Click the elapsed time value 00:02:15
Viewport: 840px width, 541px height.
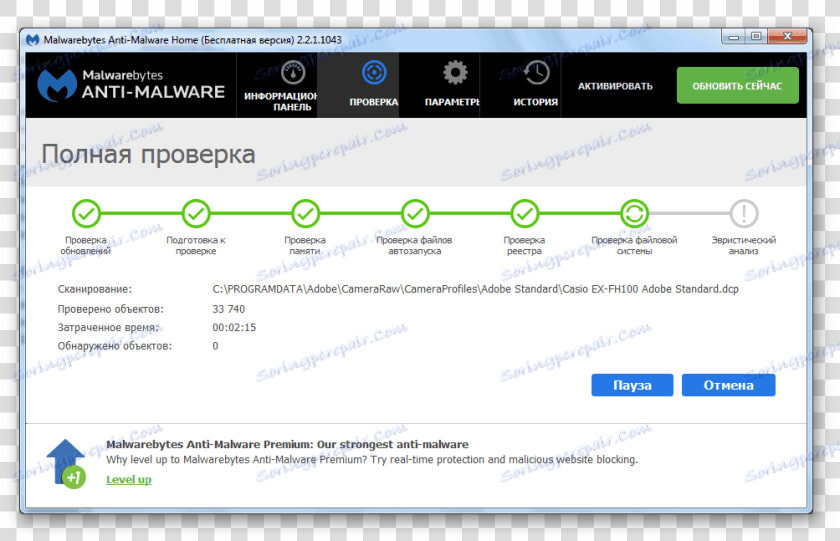point(234,327)
